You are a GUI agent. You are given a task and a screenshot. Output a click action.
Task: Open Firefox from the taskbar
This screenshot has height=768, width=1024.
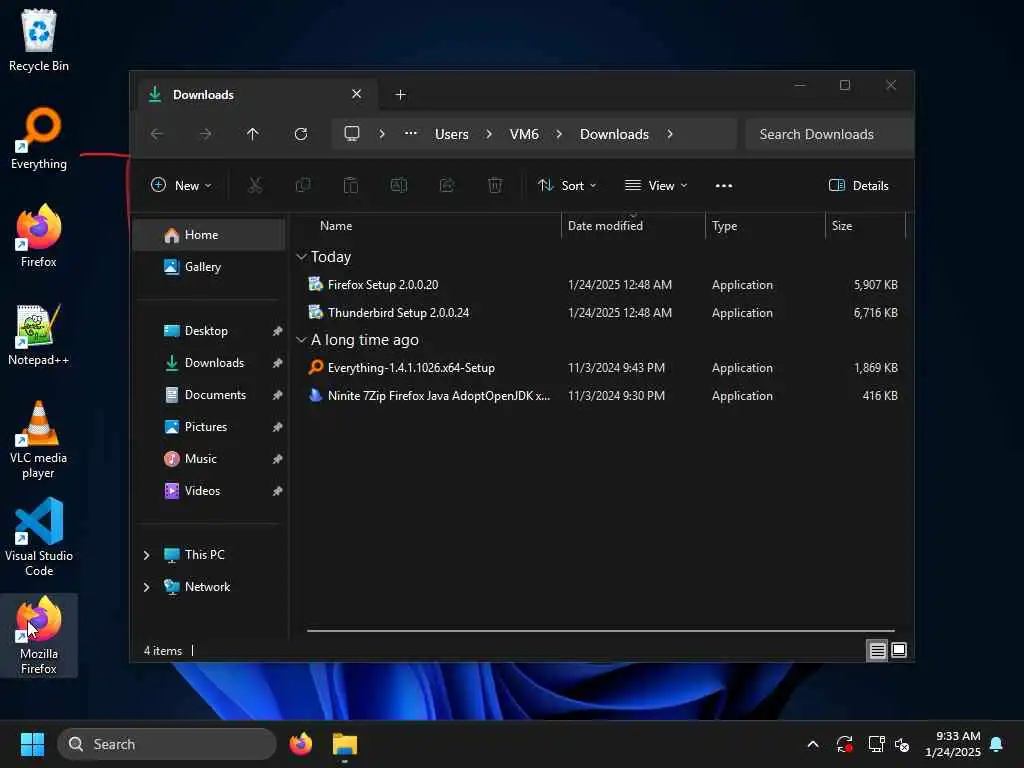[300, 744]
